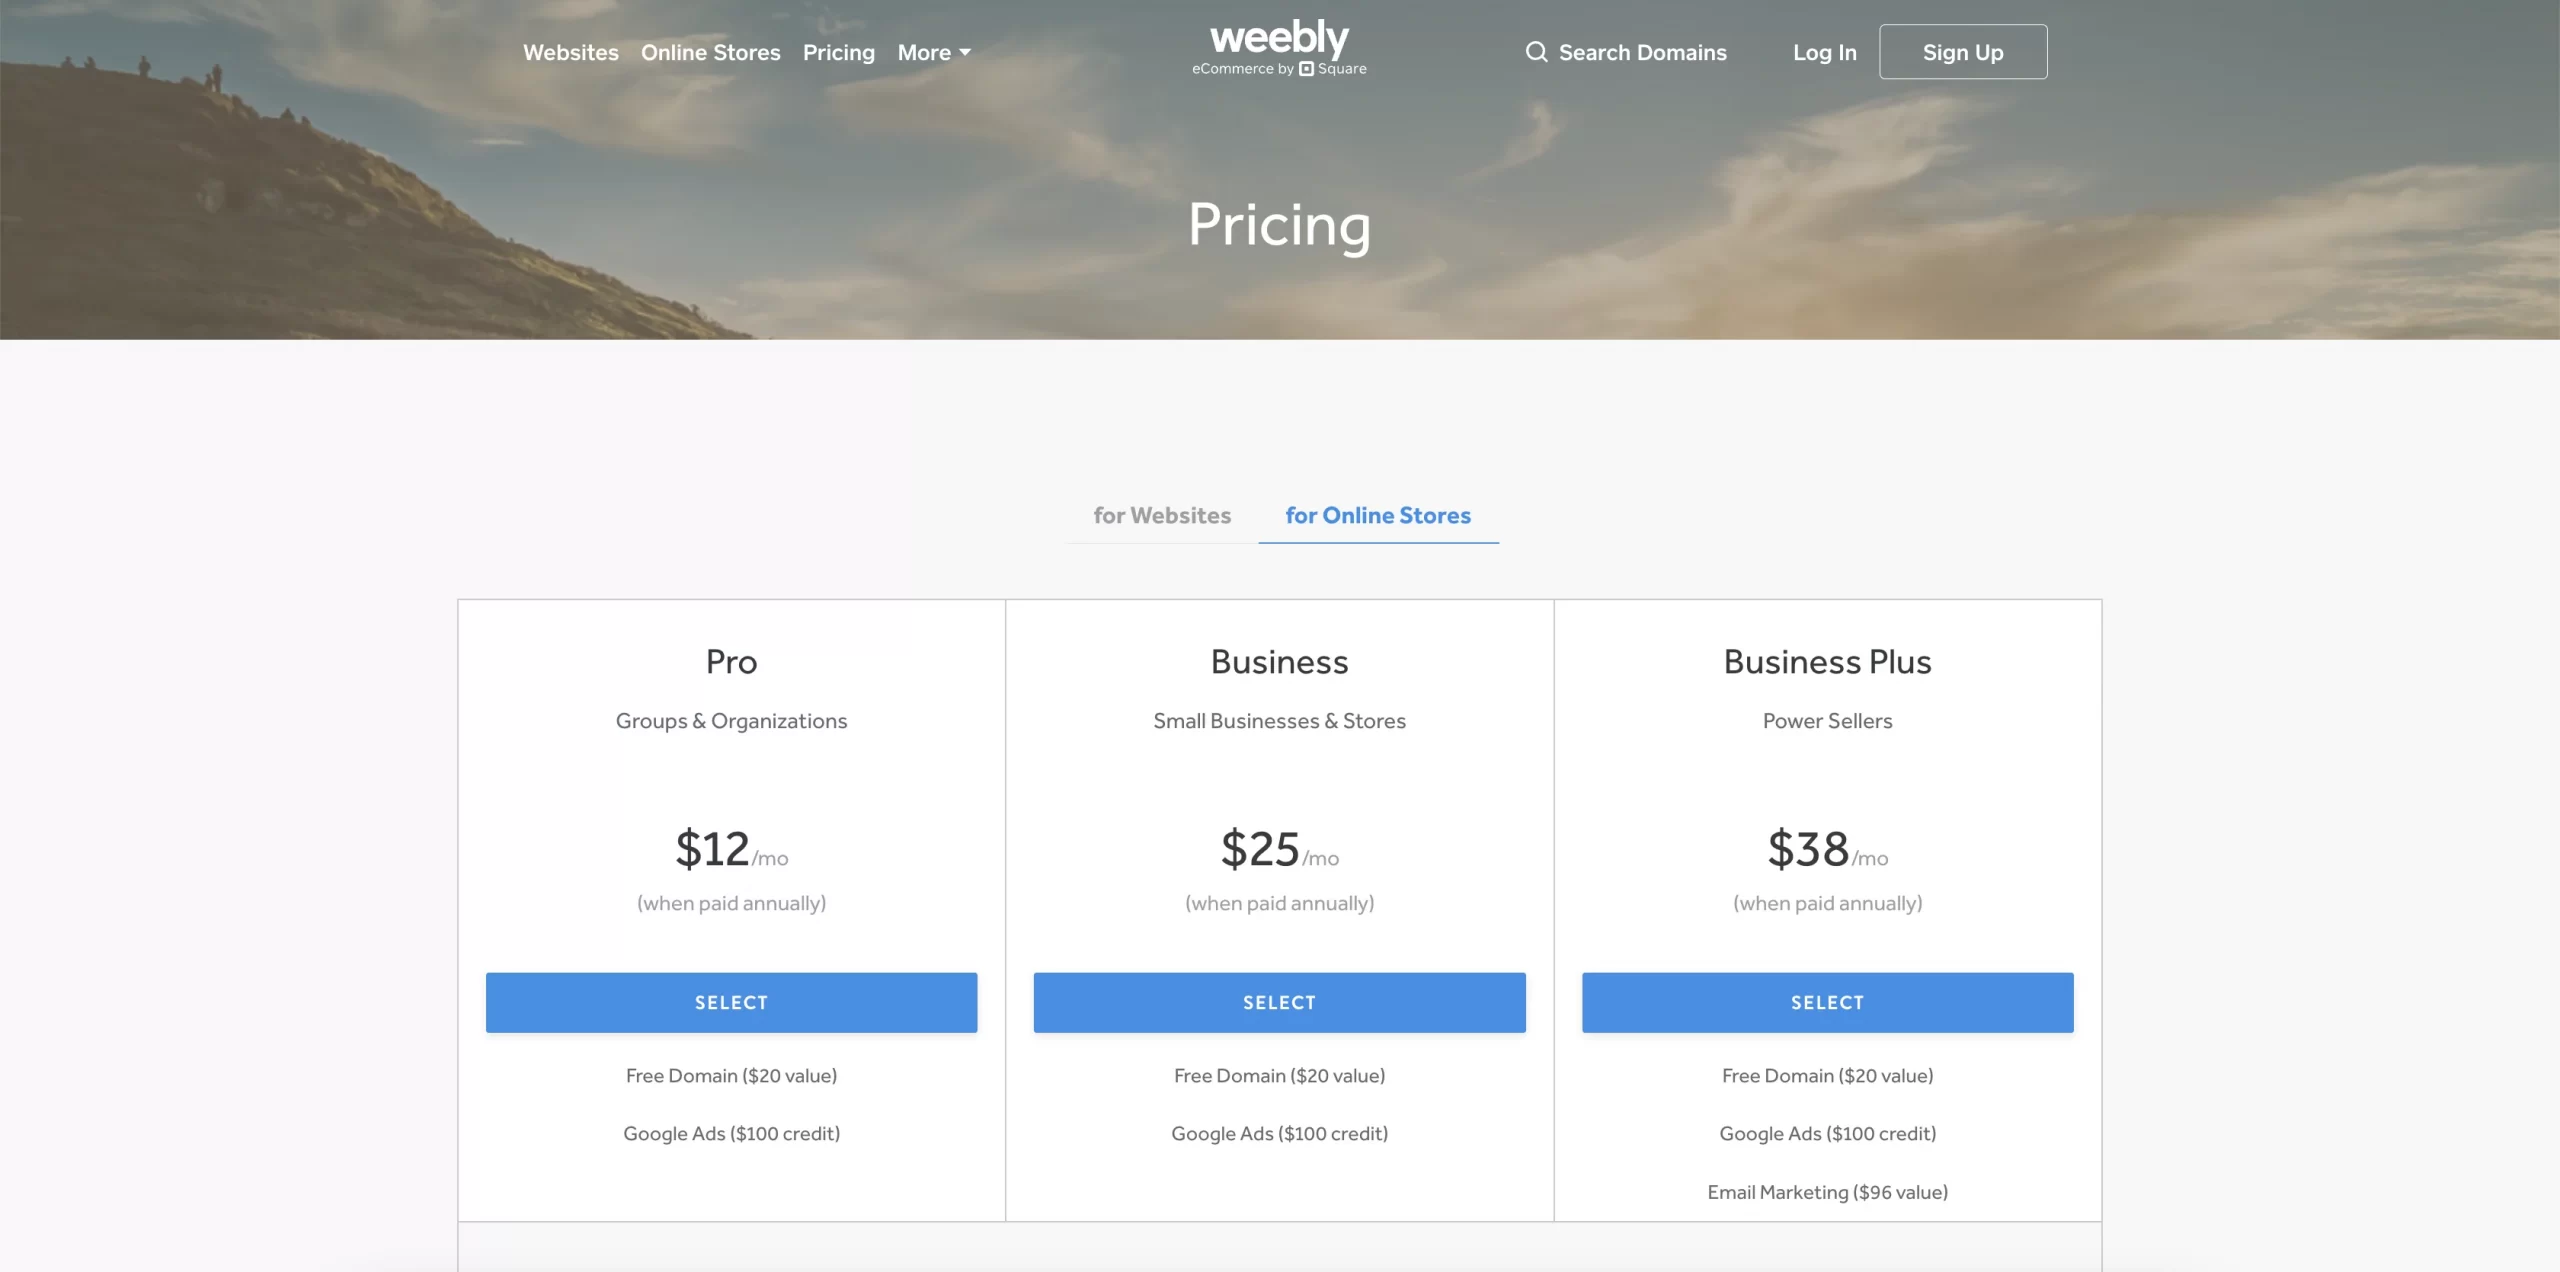Go to the Pricing navigation item
Image resolution: width=2560 pixels, height=1272 pixels.
pyautogui.click(x=839, y=52)
